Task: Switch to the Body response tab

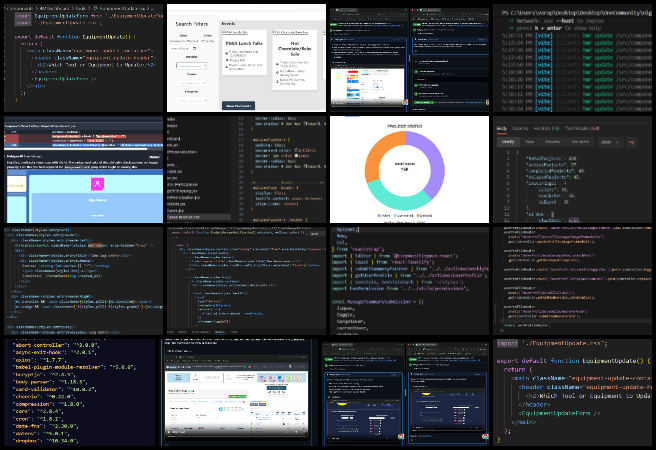Action: [502, 128]
